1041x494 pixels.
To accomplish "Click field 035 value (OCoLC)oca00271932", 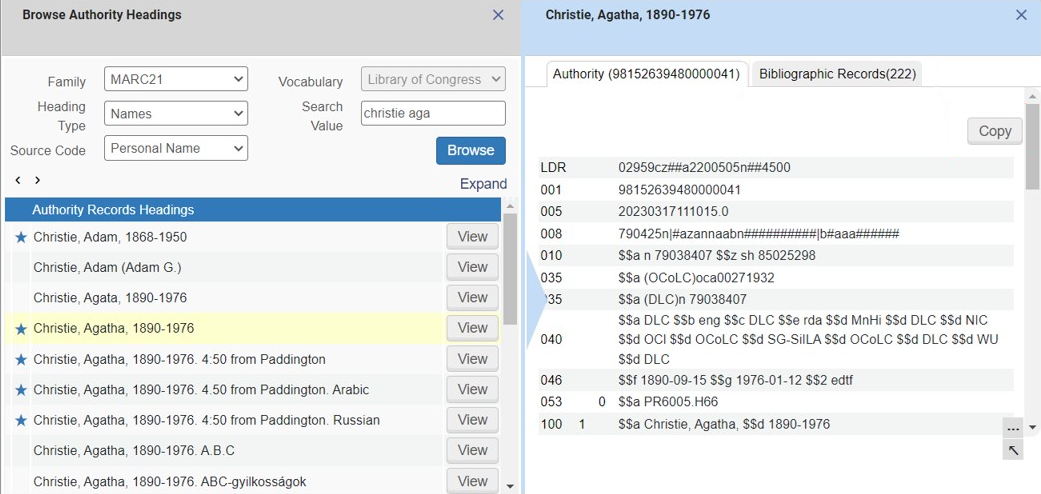I will 696,278.
